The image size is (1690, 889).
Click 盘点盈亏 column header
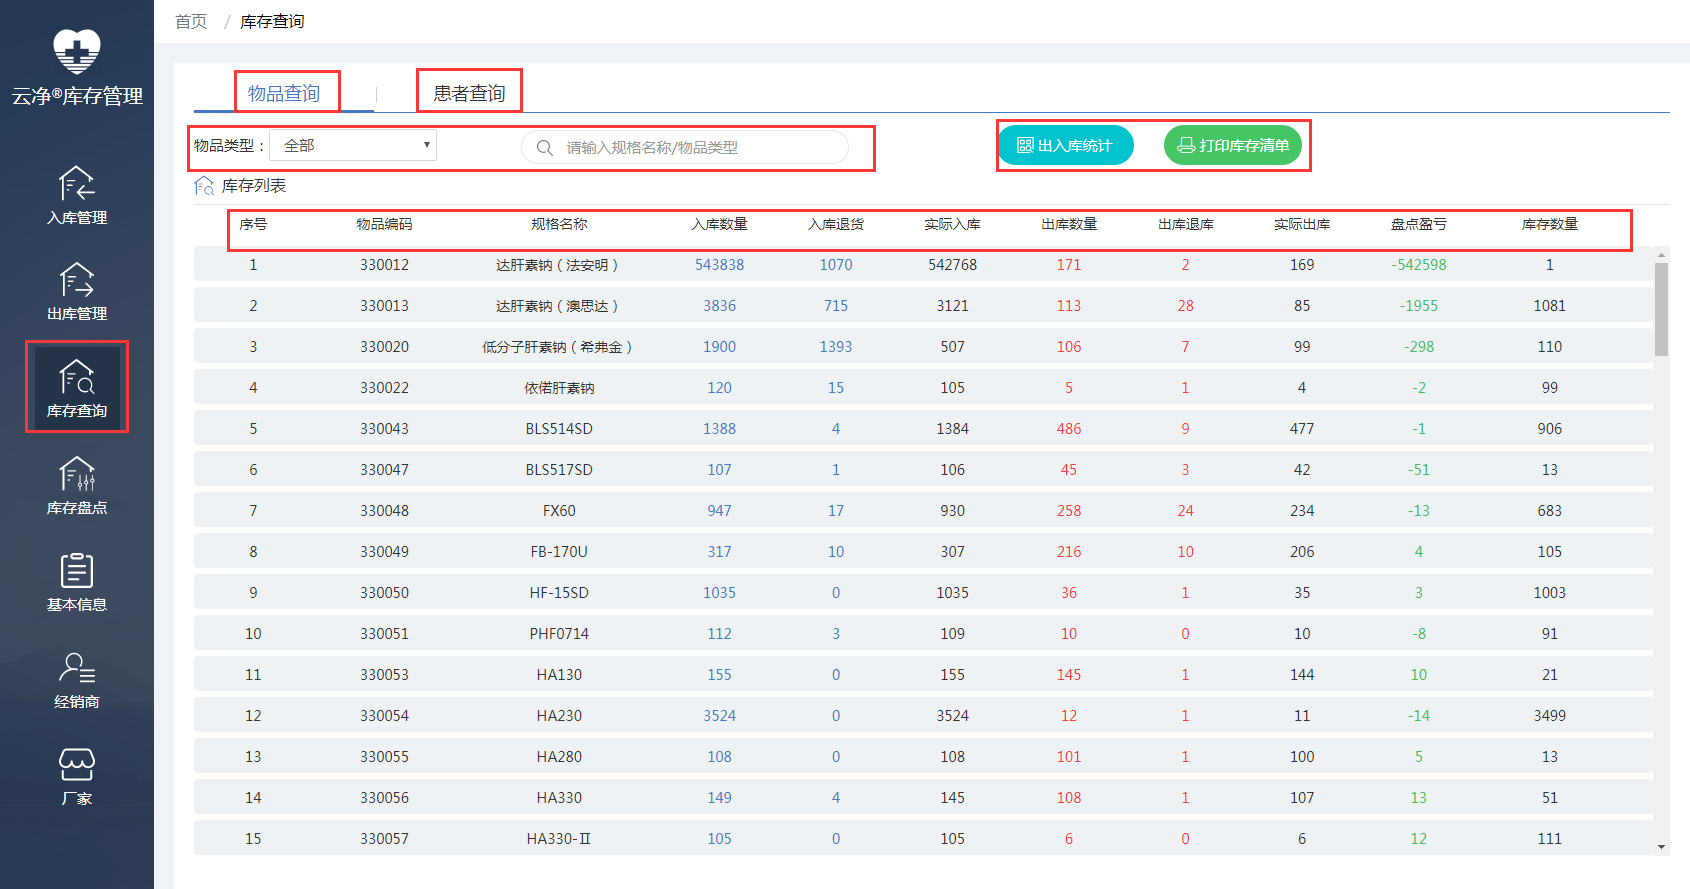[x=1418, y=224]
